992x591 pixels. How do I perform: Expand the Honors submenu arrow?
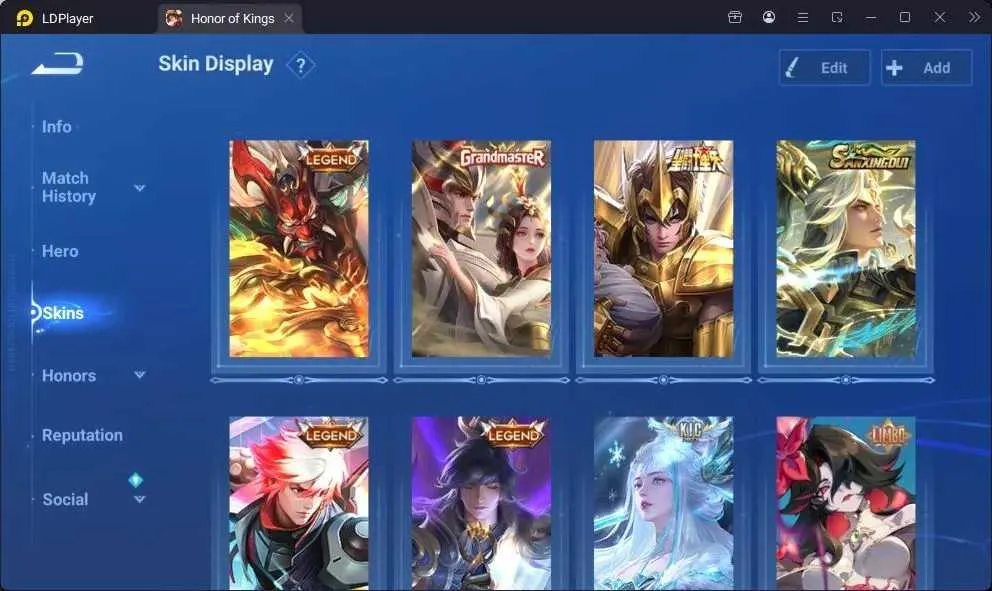click(140, 375)
